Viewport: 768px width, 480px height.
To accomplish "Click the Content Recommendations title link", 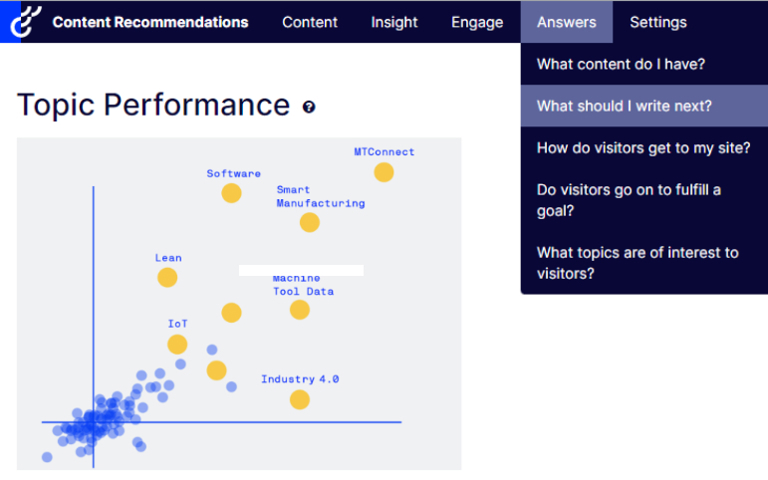I will tap(150, 22).
